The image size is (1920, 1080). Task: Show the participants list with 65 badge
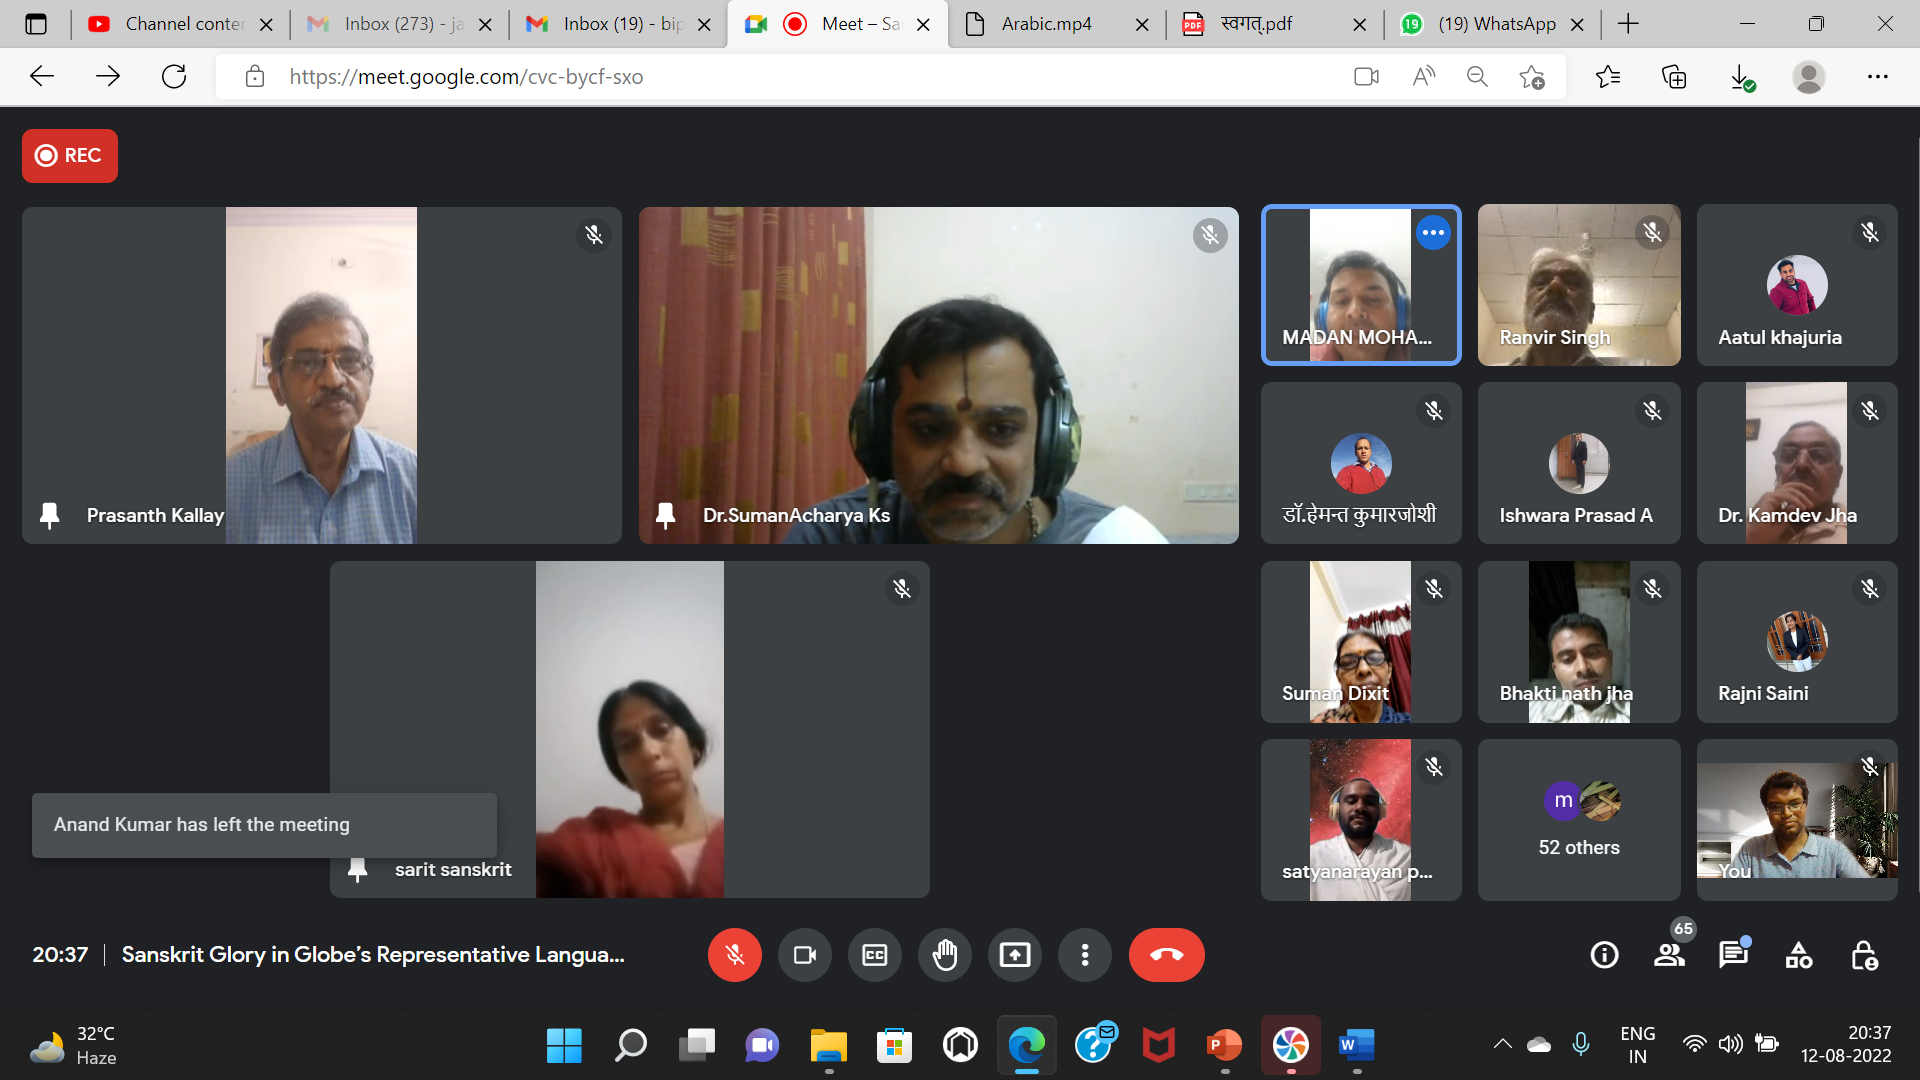pyautogui.click(x=1669, y=955)
